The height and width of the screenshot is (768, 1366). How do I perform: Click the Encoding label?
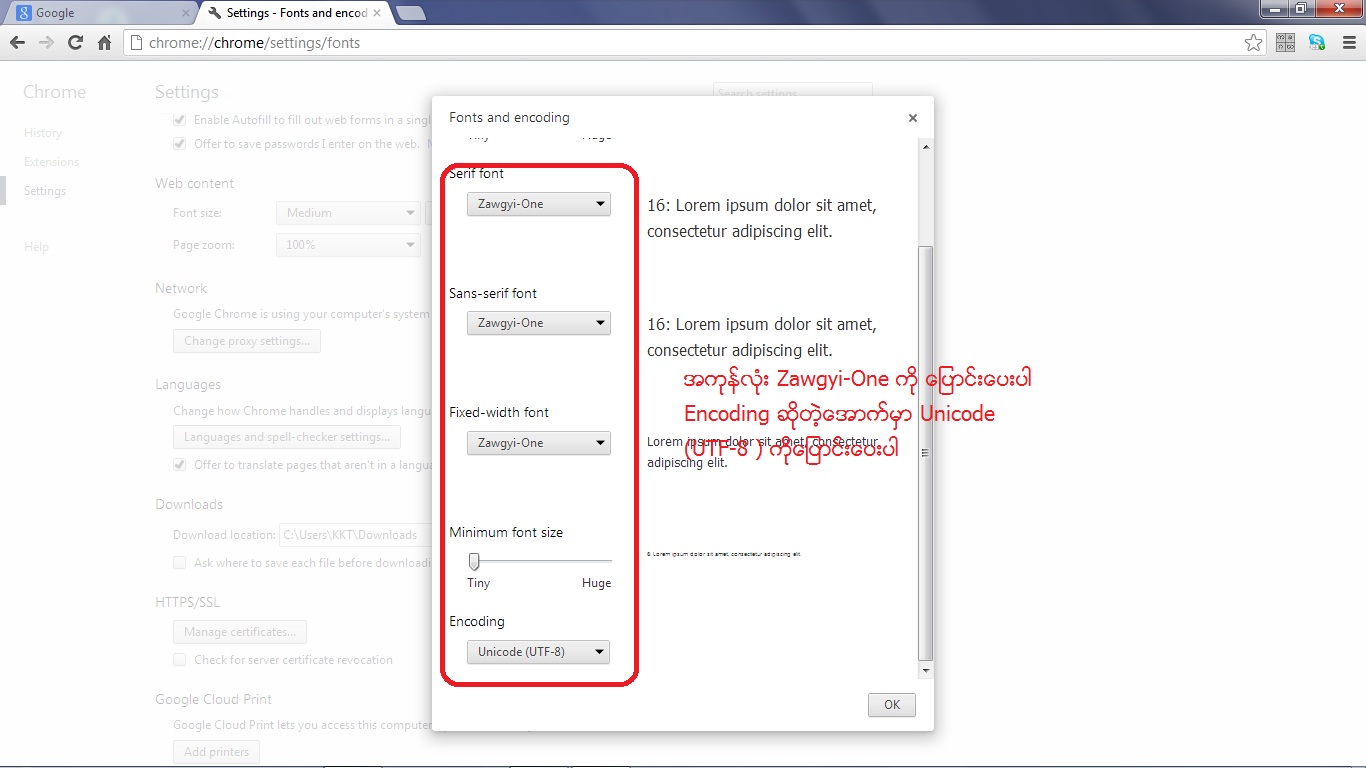point(477,622)
